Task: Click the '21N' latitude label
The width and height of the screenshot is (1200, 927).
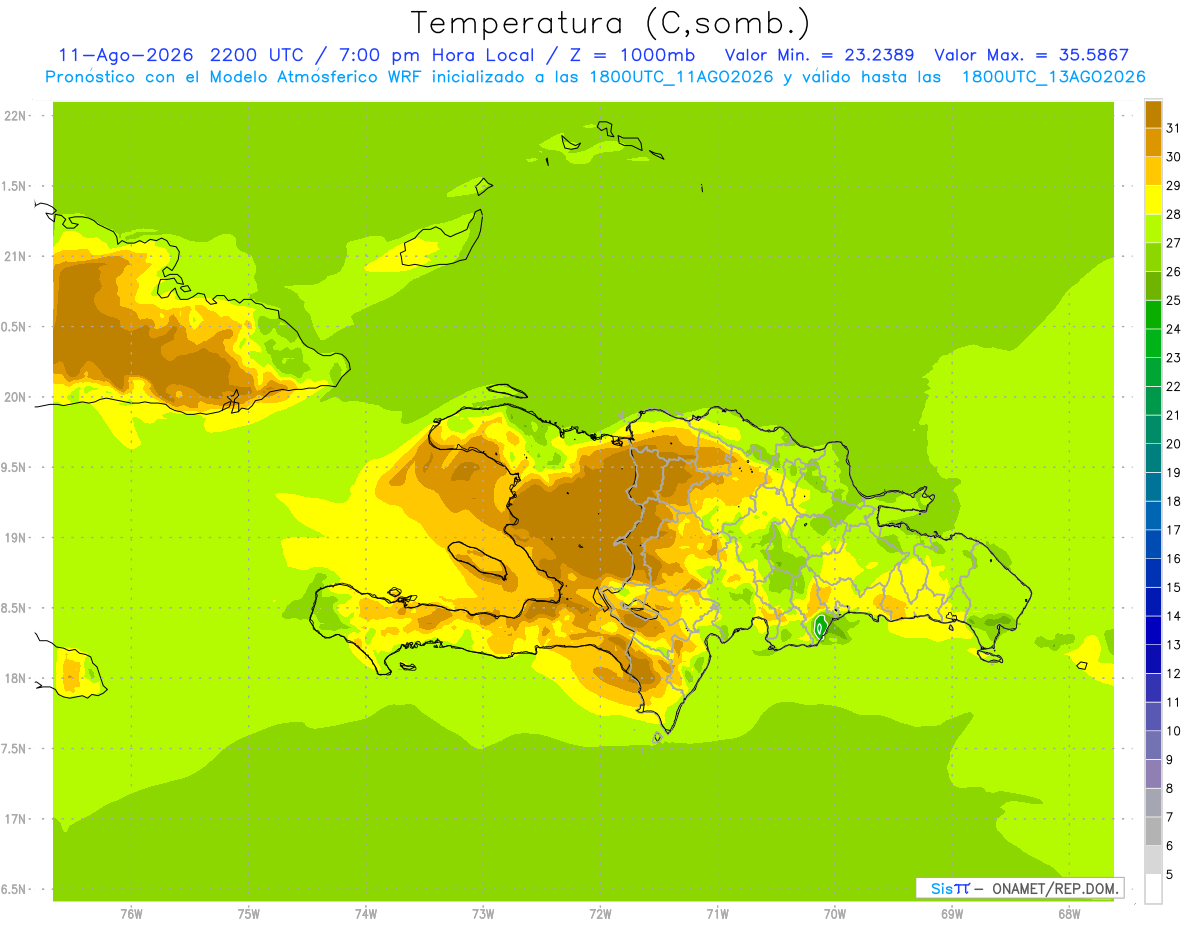Action: (16, 257)
